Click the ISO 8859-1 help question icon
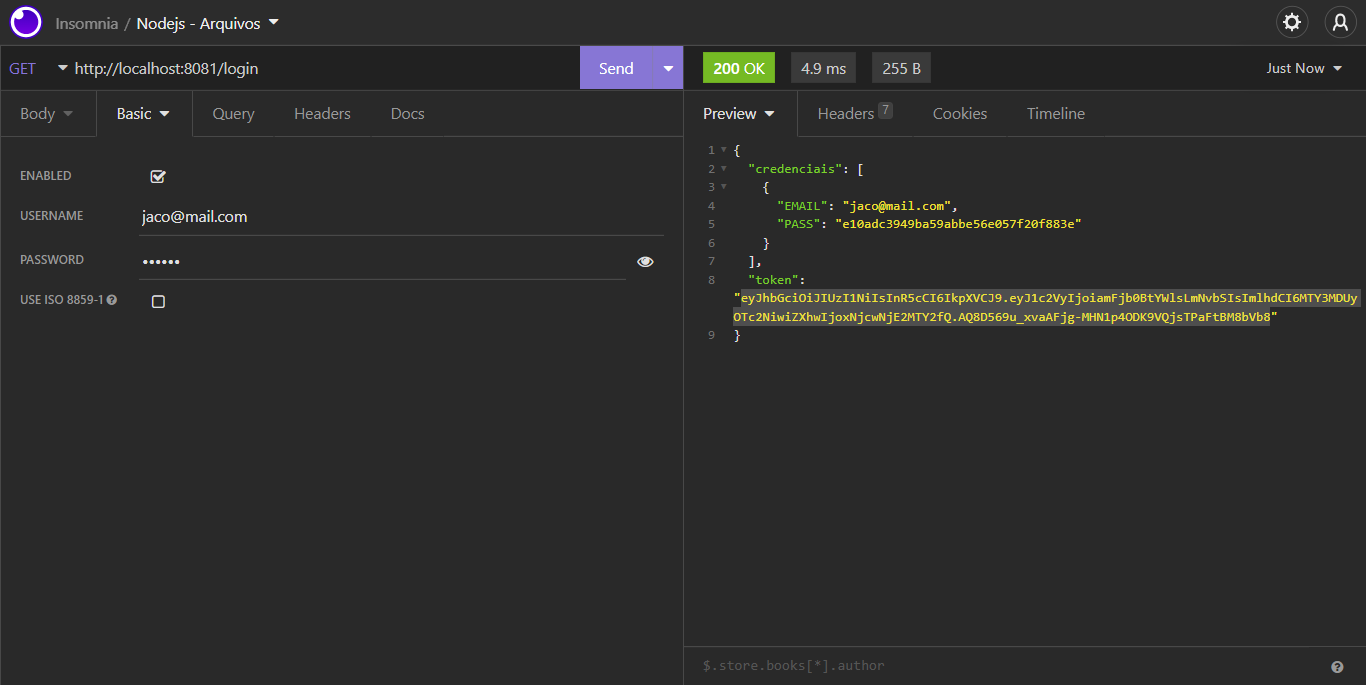Viewport: 1366px width, 685px height. (x=112, y=300)
